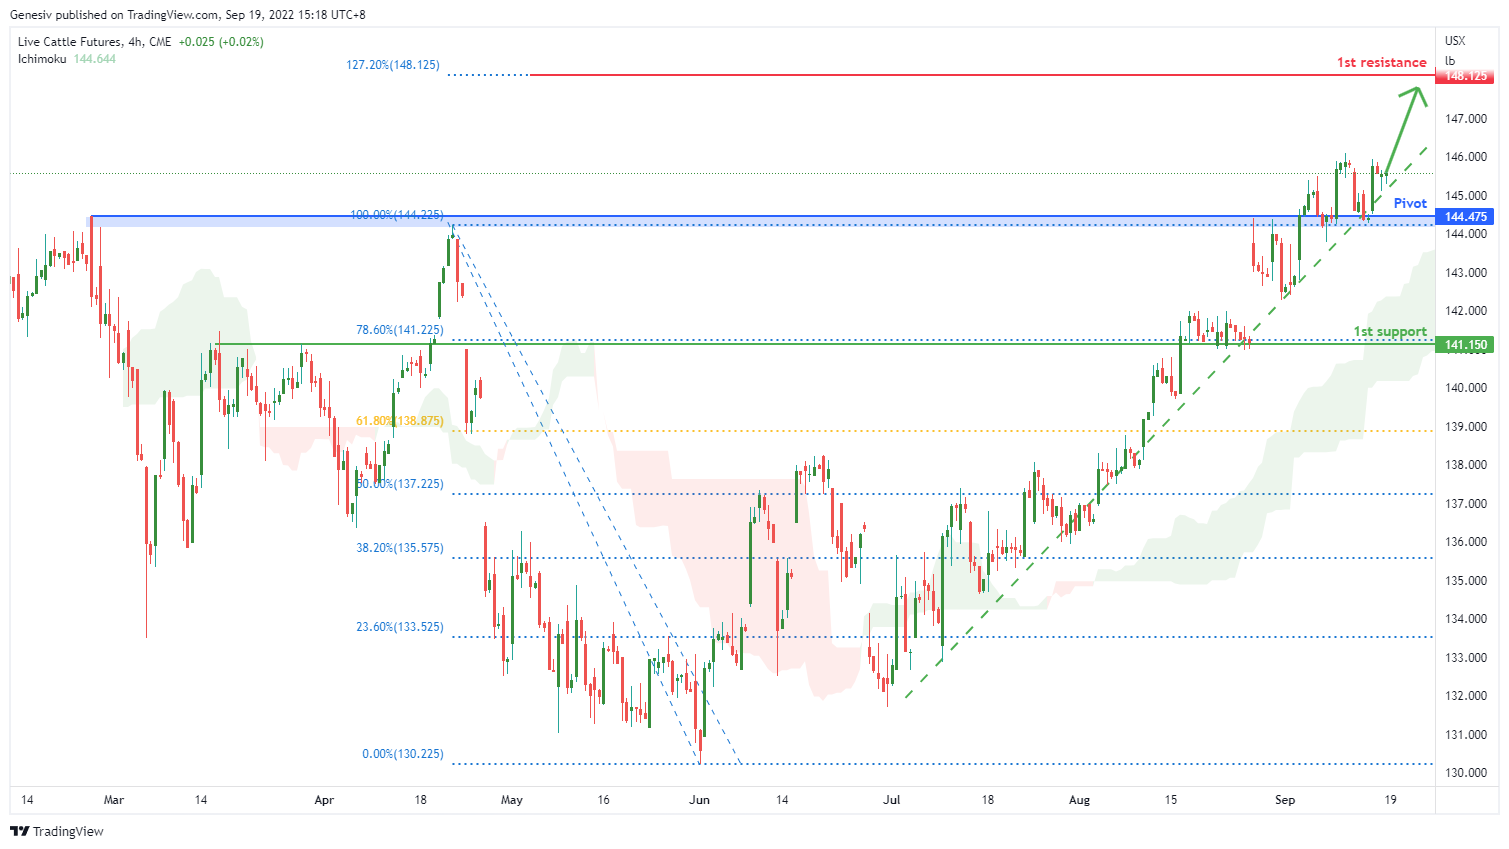Click the Ichimoku indicator label
The width and height of the screenshot is (1509, 849).
point(42,59)
